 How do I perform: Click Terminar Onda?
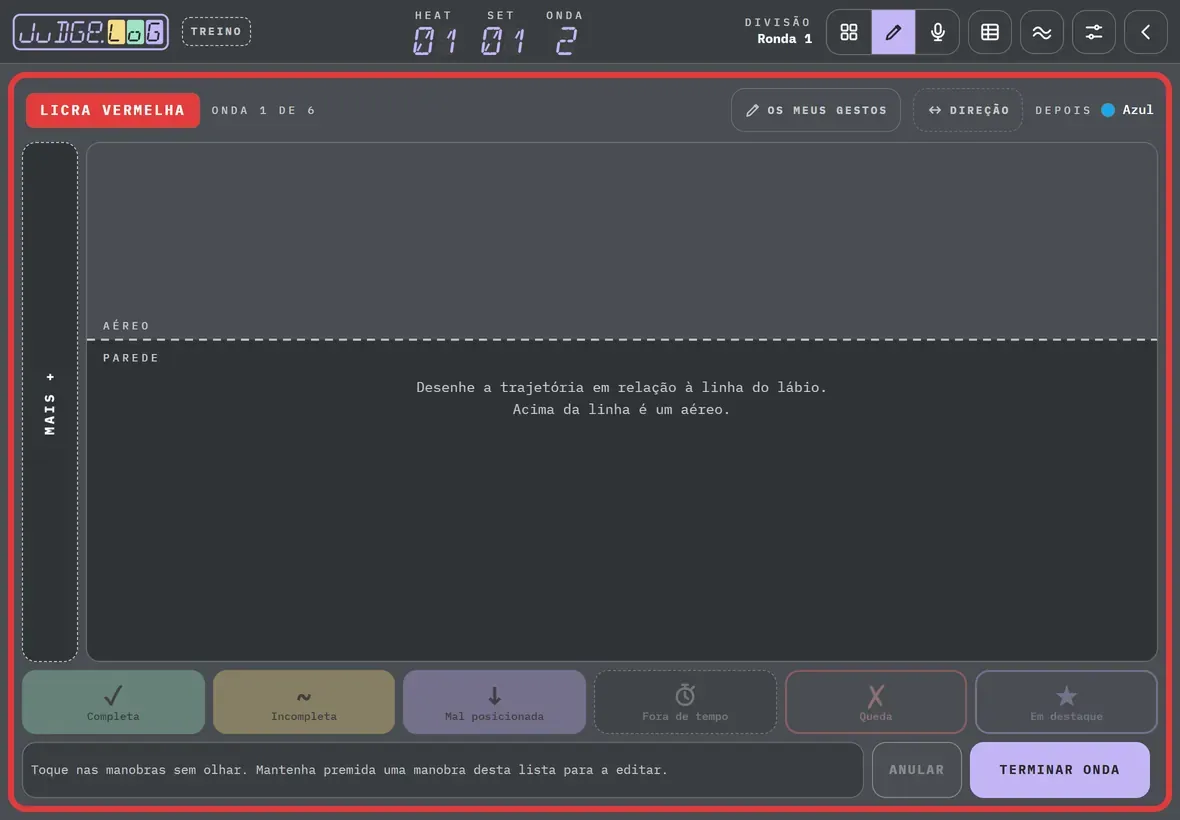[x=1060, y=770]
